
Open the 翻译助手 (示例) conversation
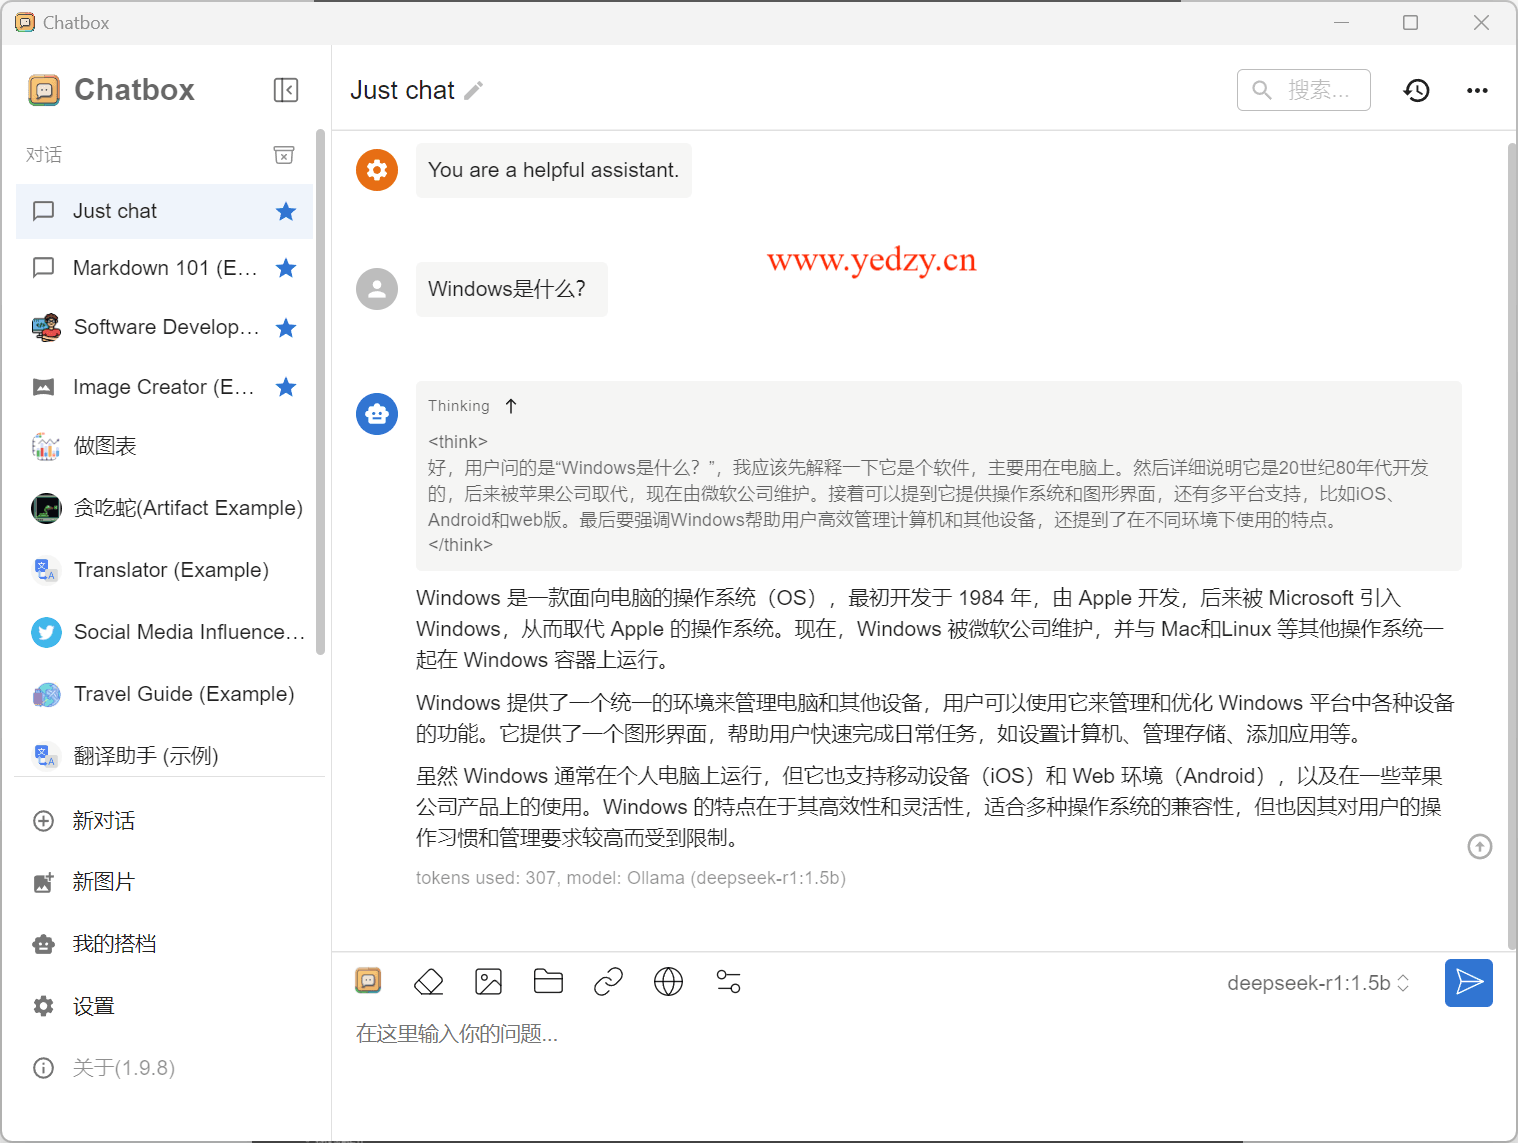[x=164, y=756]
